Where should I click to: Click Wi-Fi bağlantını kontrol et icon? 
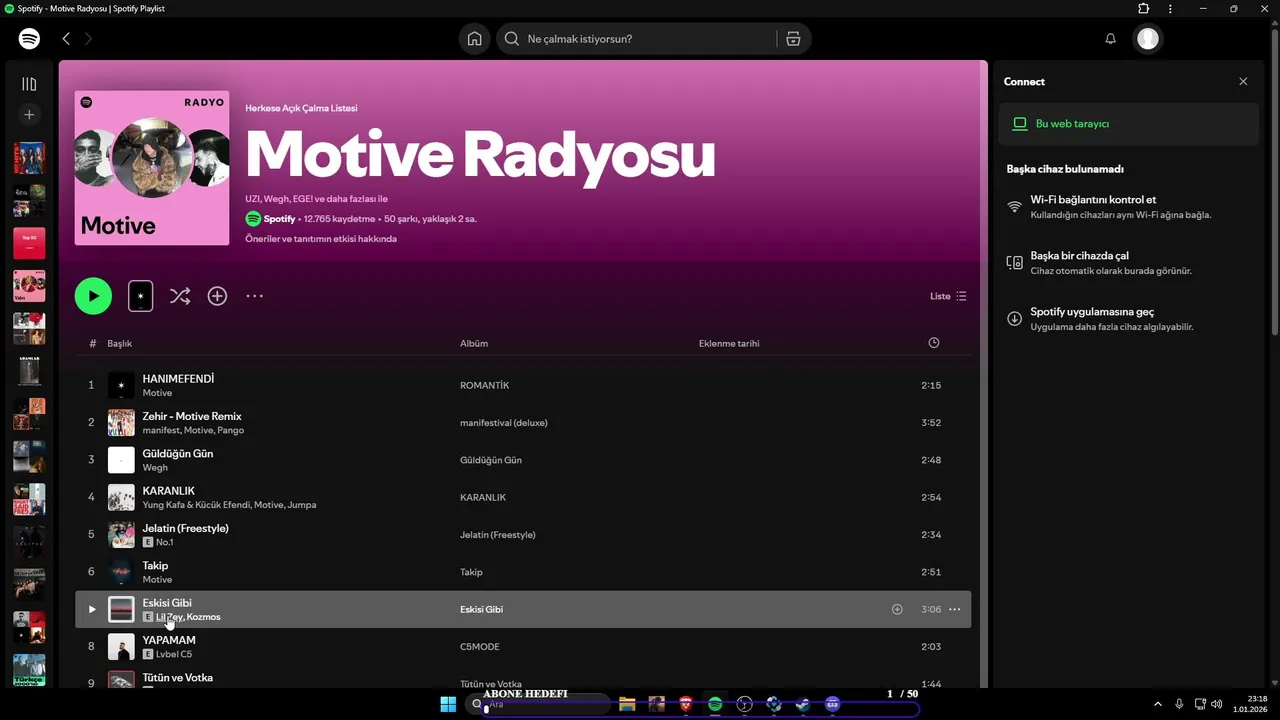(1014, 207)
